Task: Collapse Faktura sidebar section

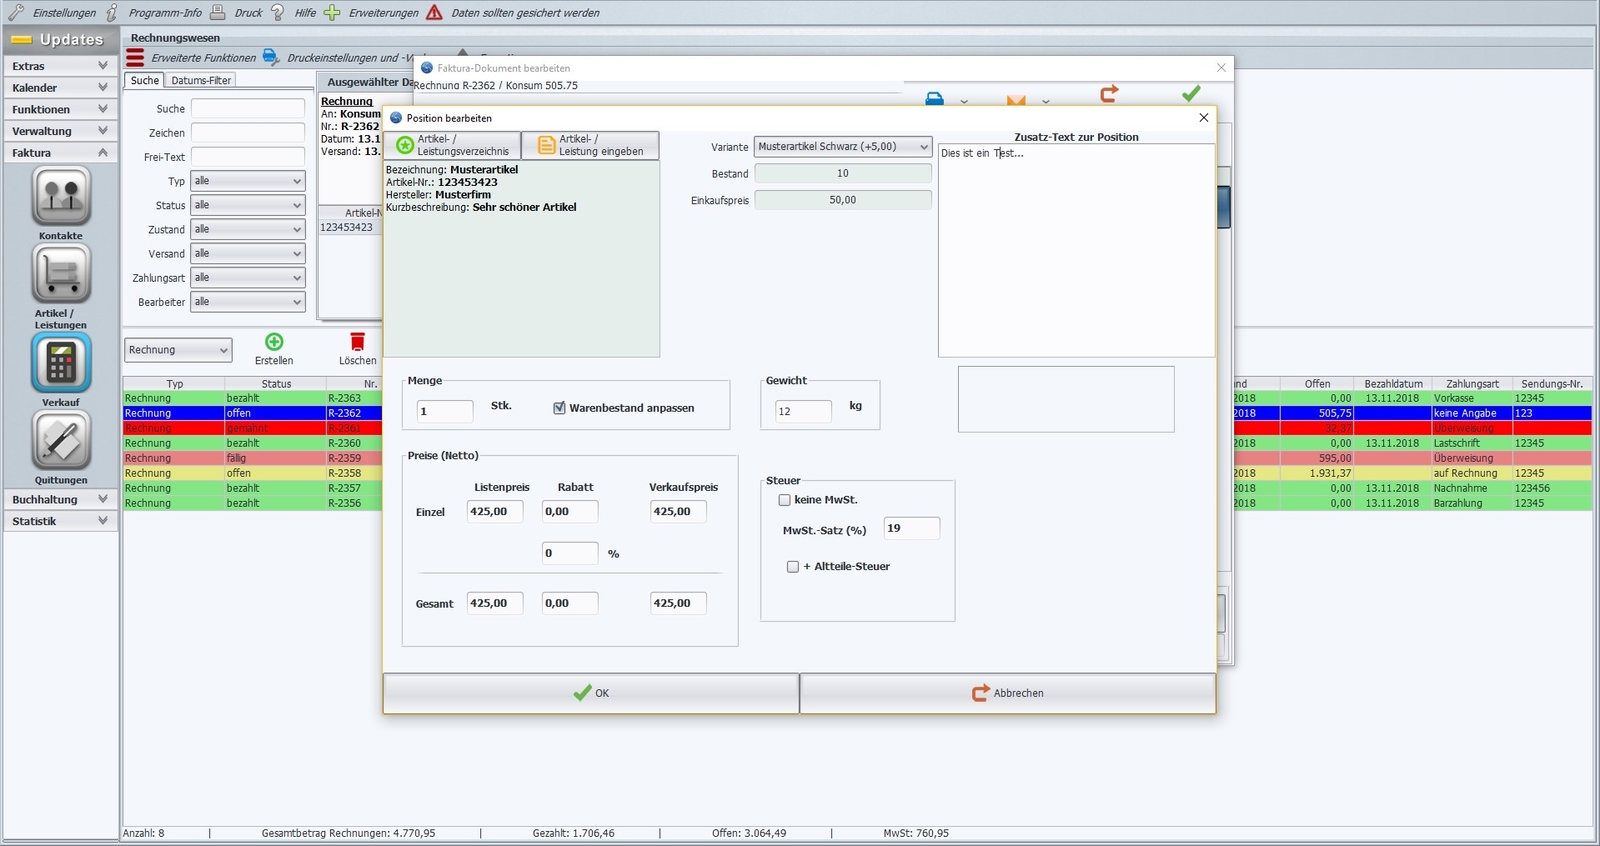Action: click(x=61, y=153)
